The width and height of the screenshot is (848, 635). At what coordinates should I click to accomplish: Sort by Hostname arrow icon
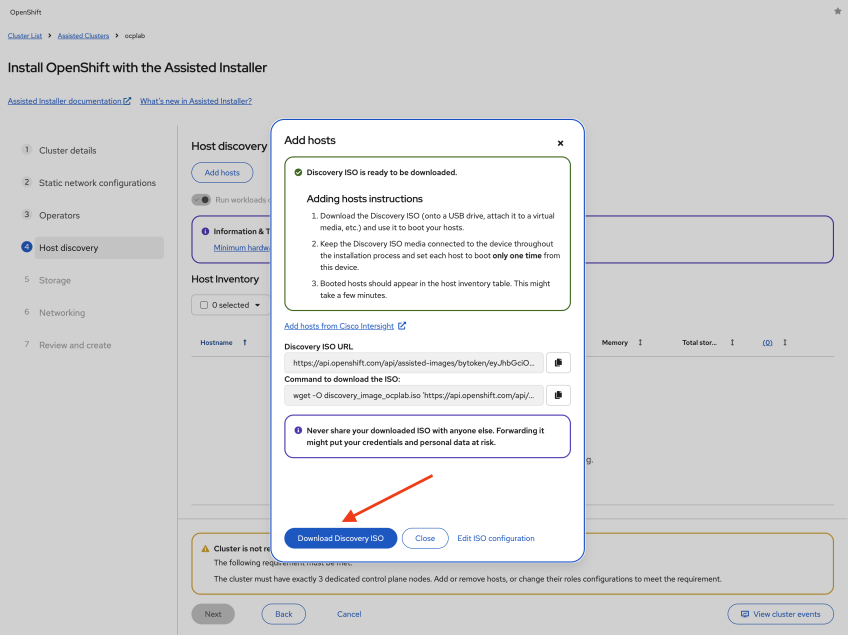[x=245, y=343]
